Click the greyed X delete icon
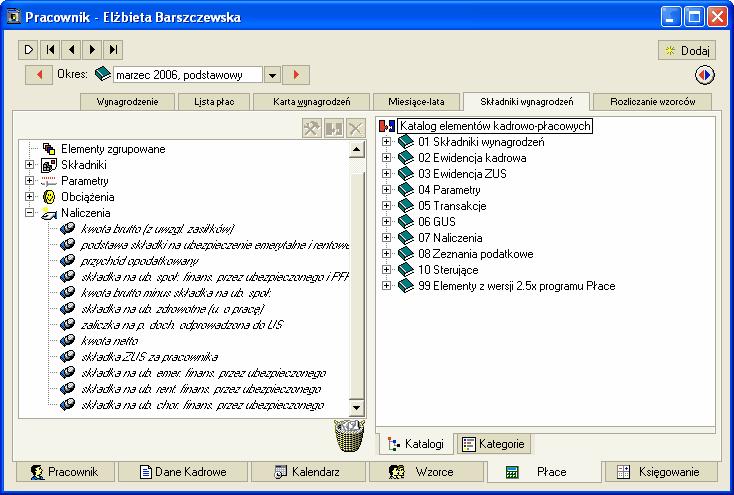The image size is (734, 495). pos(356,128)
